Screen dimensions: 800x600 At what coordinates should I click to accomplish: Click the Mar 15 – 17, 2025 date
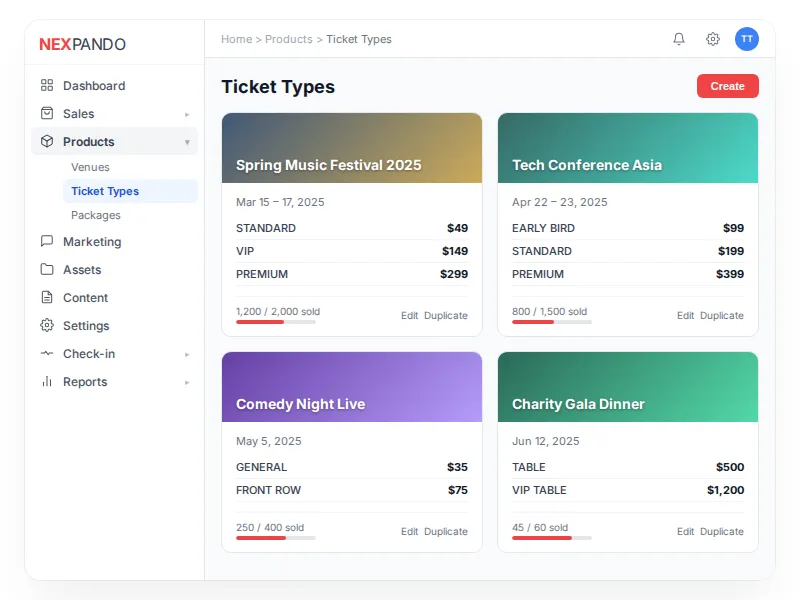(280, 202)
